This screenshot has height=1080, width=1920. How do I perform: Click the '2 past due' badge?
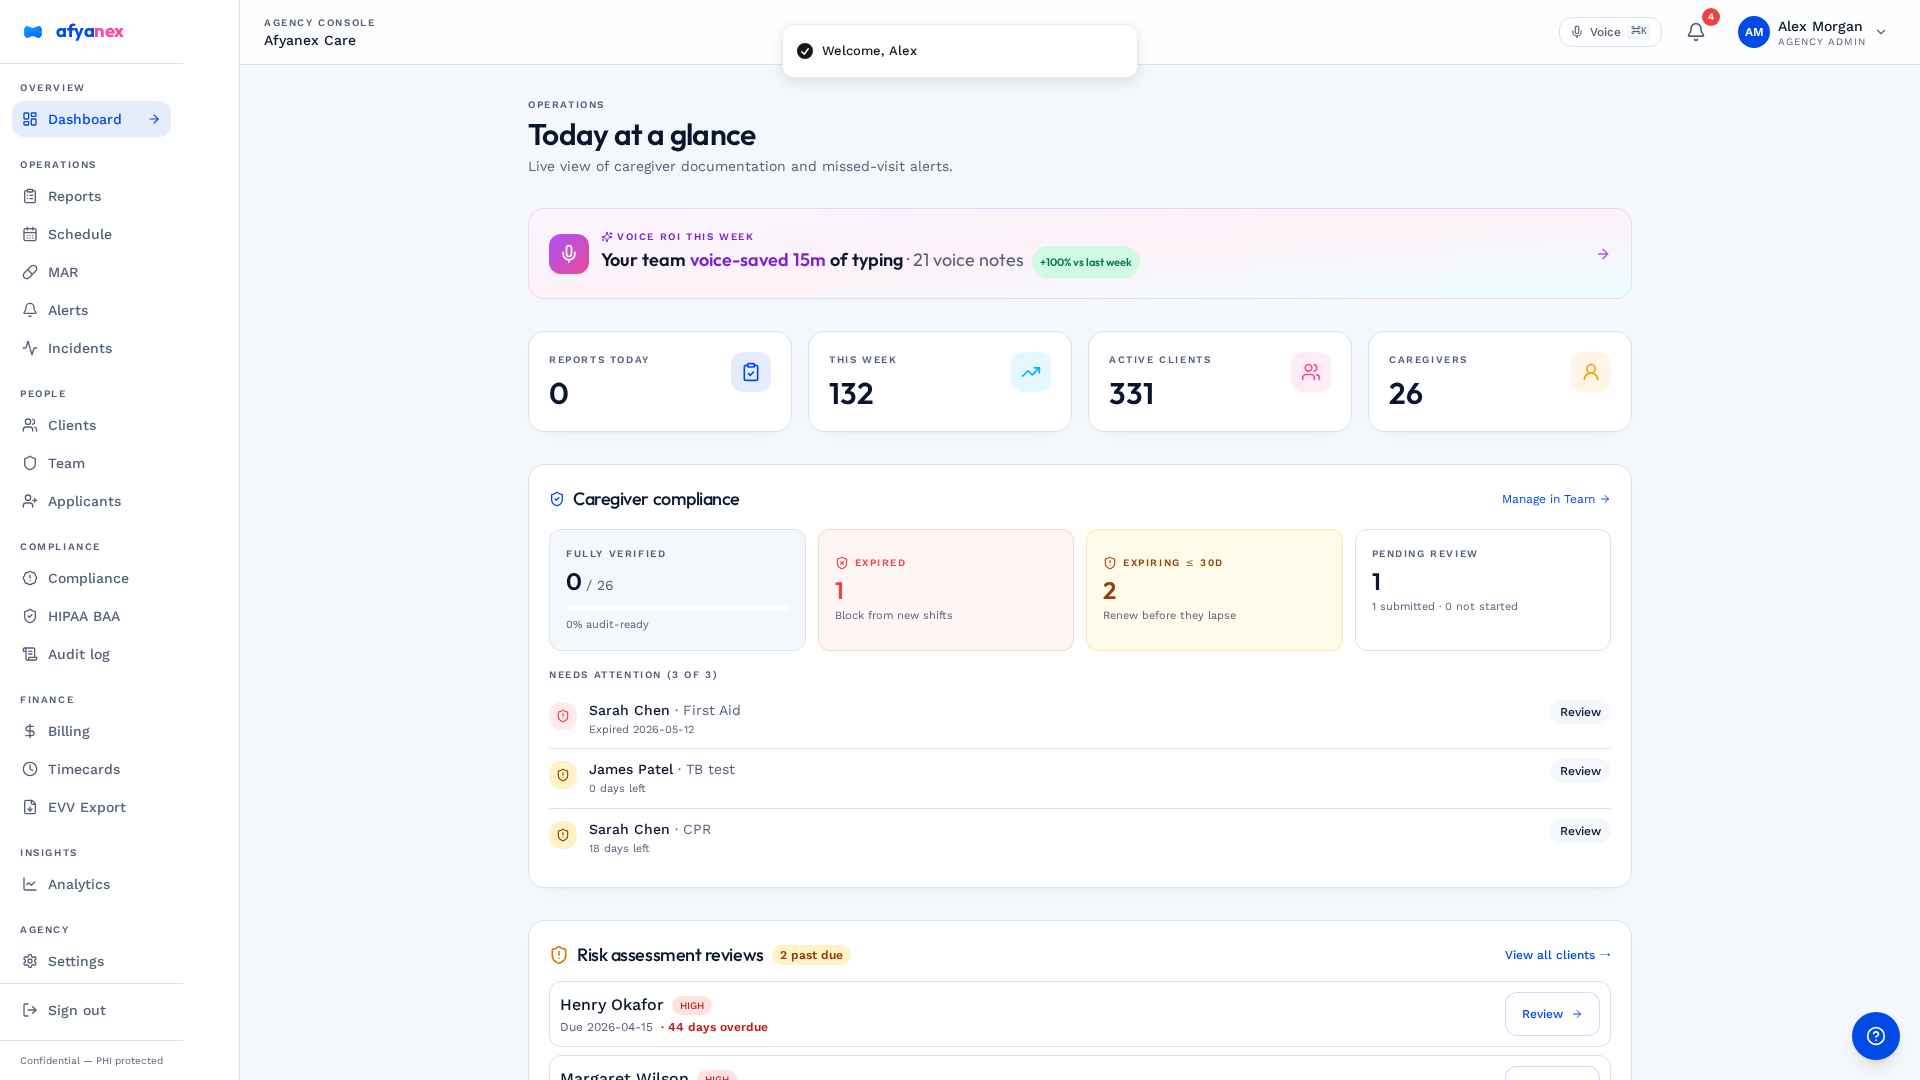coord(811,955)
